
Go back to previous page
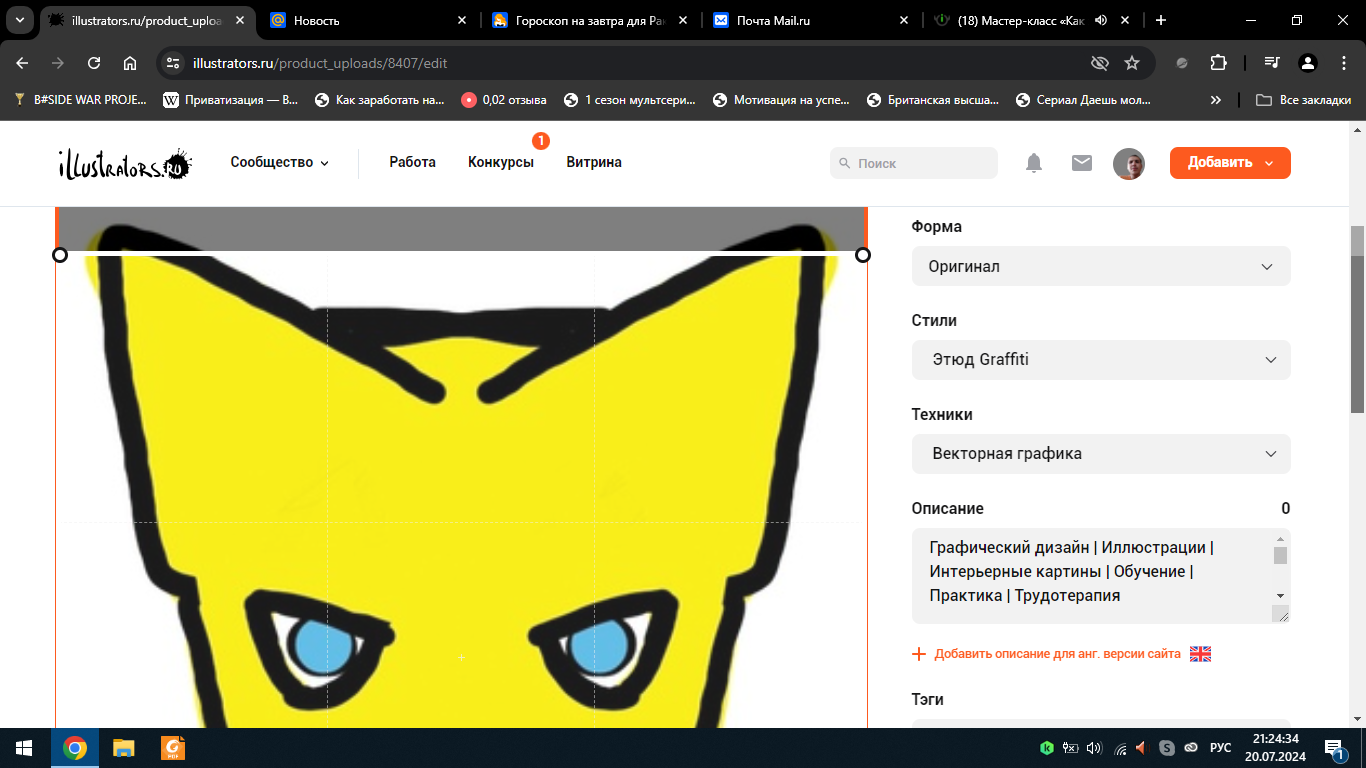tap(22, 63)
